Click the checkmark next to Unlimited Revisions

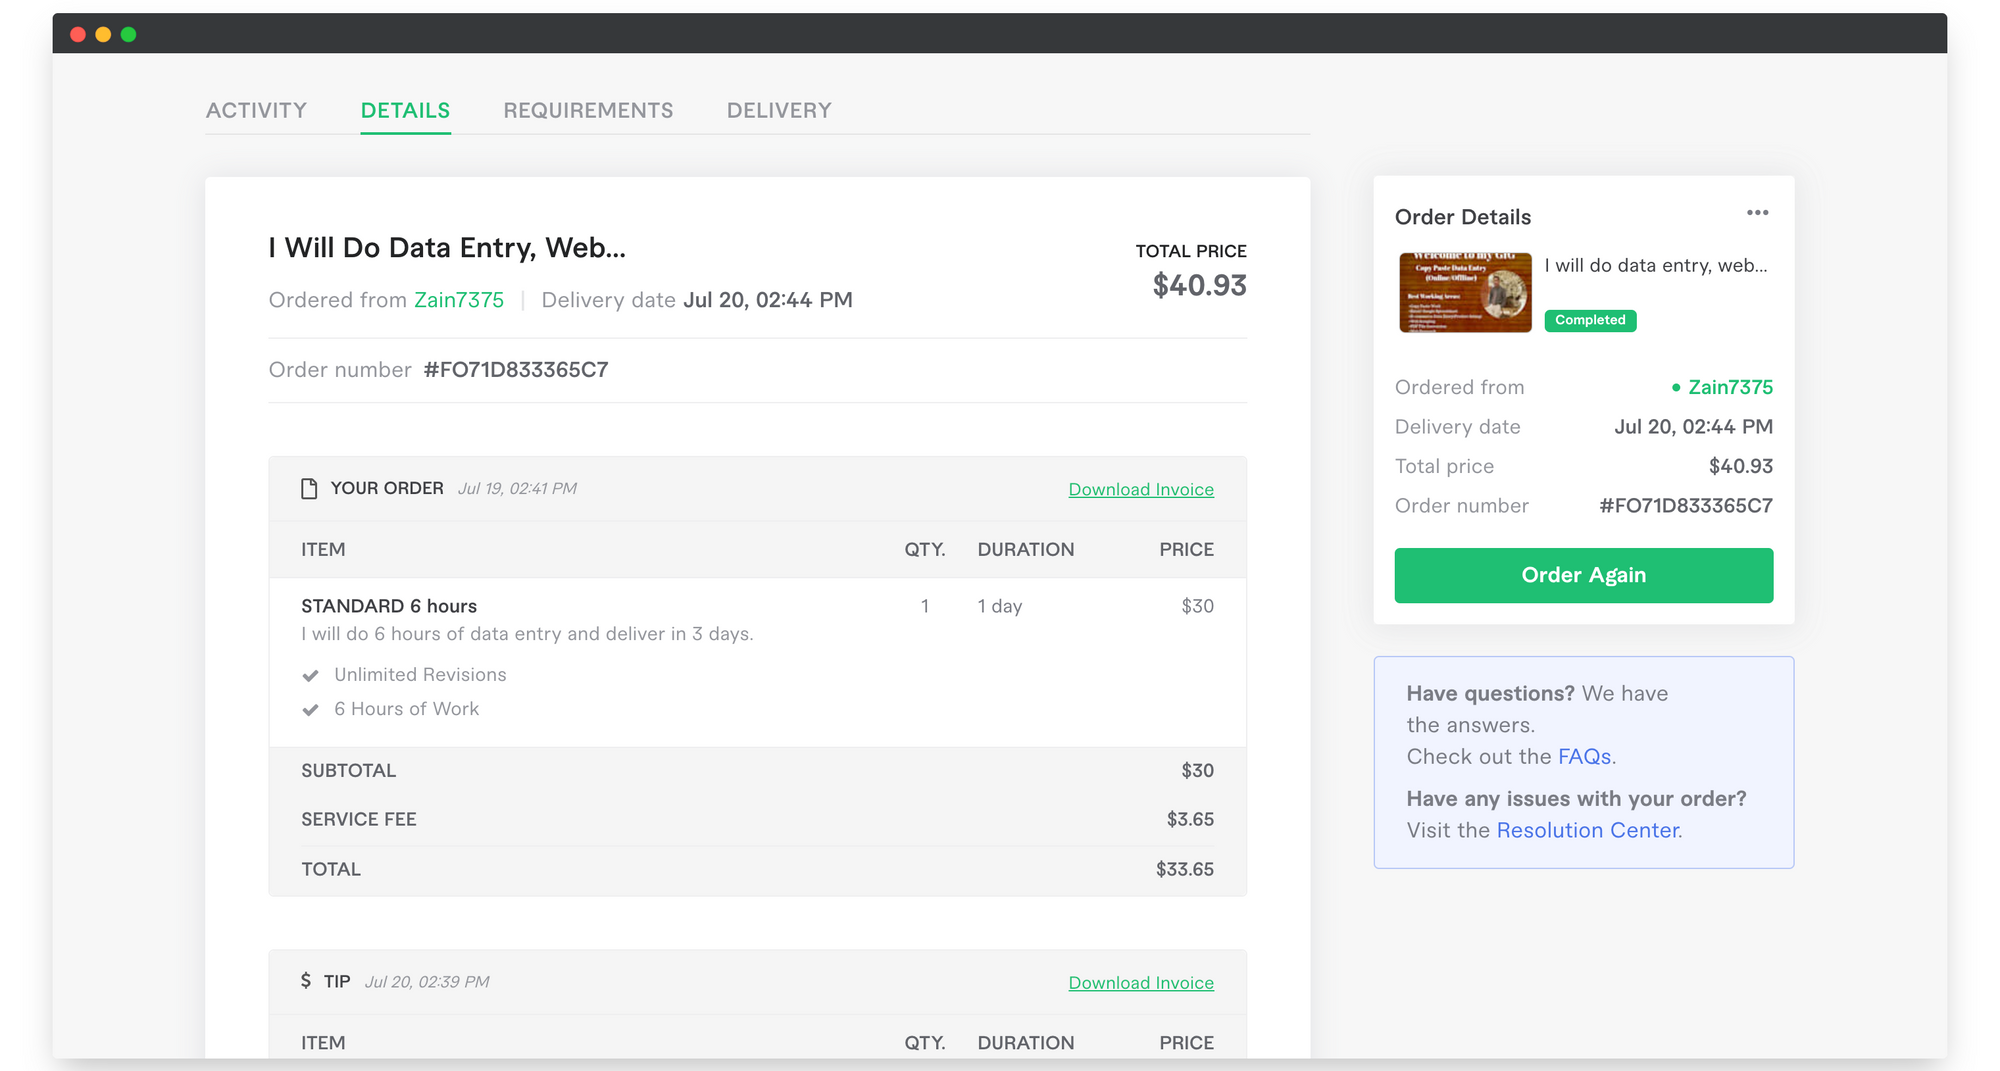311,676
